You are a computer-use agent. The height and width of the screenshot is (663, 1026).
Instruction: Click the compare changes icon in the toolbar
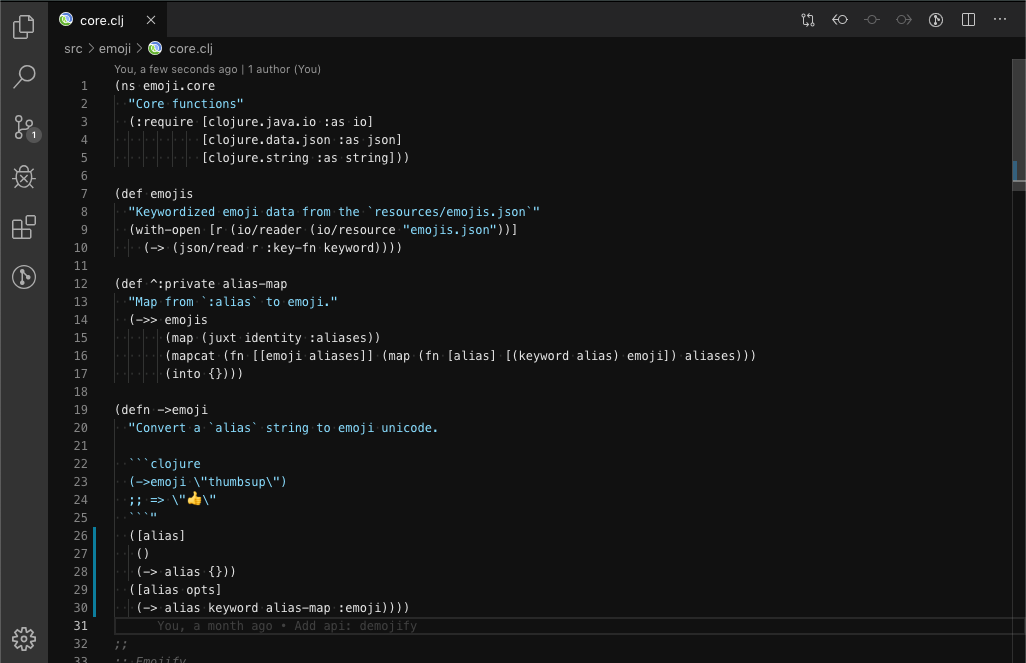coord(808,19)
